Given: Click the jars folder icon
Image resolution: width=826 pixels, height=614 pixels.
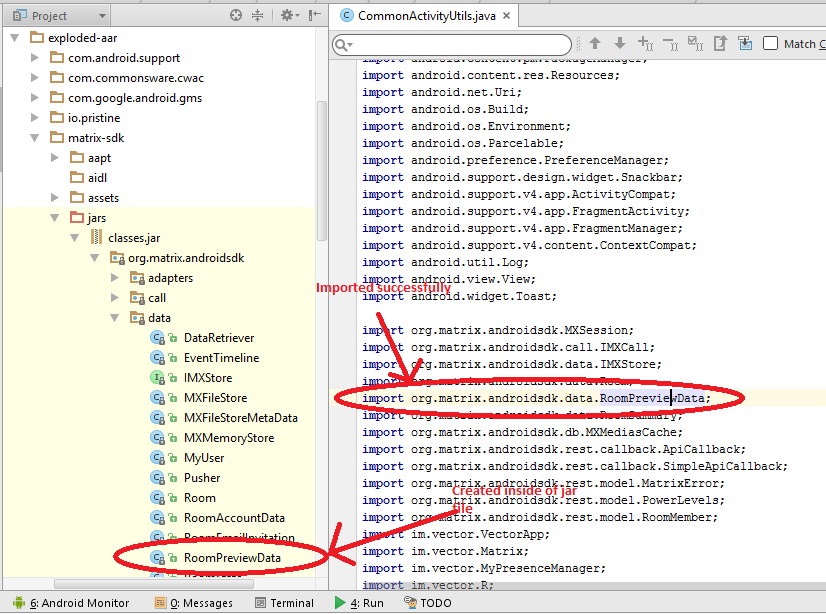Looking at the screenshot, I should (77, 217).
